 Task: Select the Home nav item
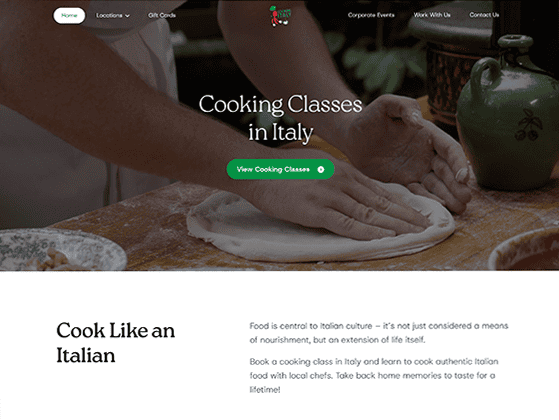tap(69, 15)
